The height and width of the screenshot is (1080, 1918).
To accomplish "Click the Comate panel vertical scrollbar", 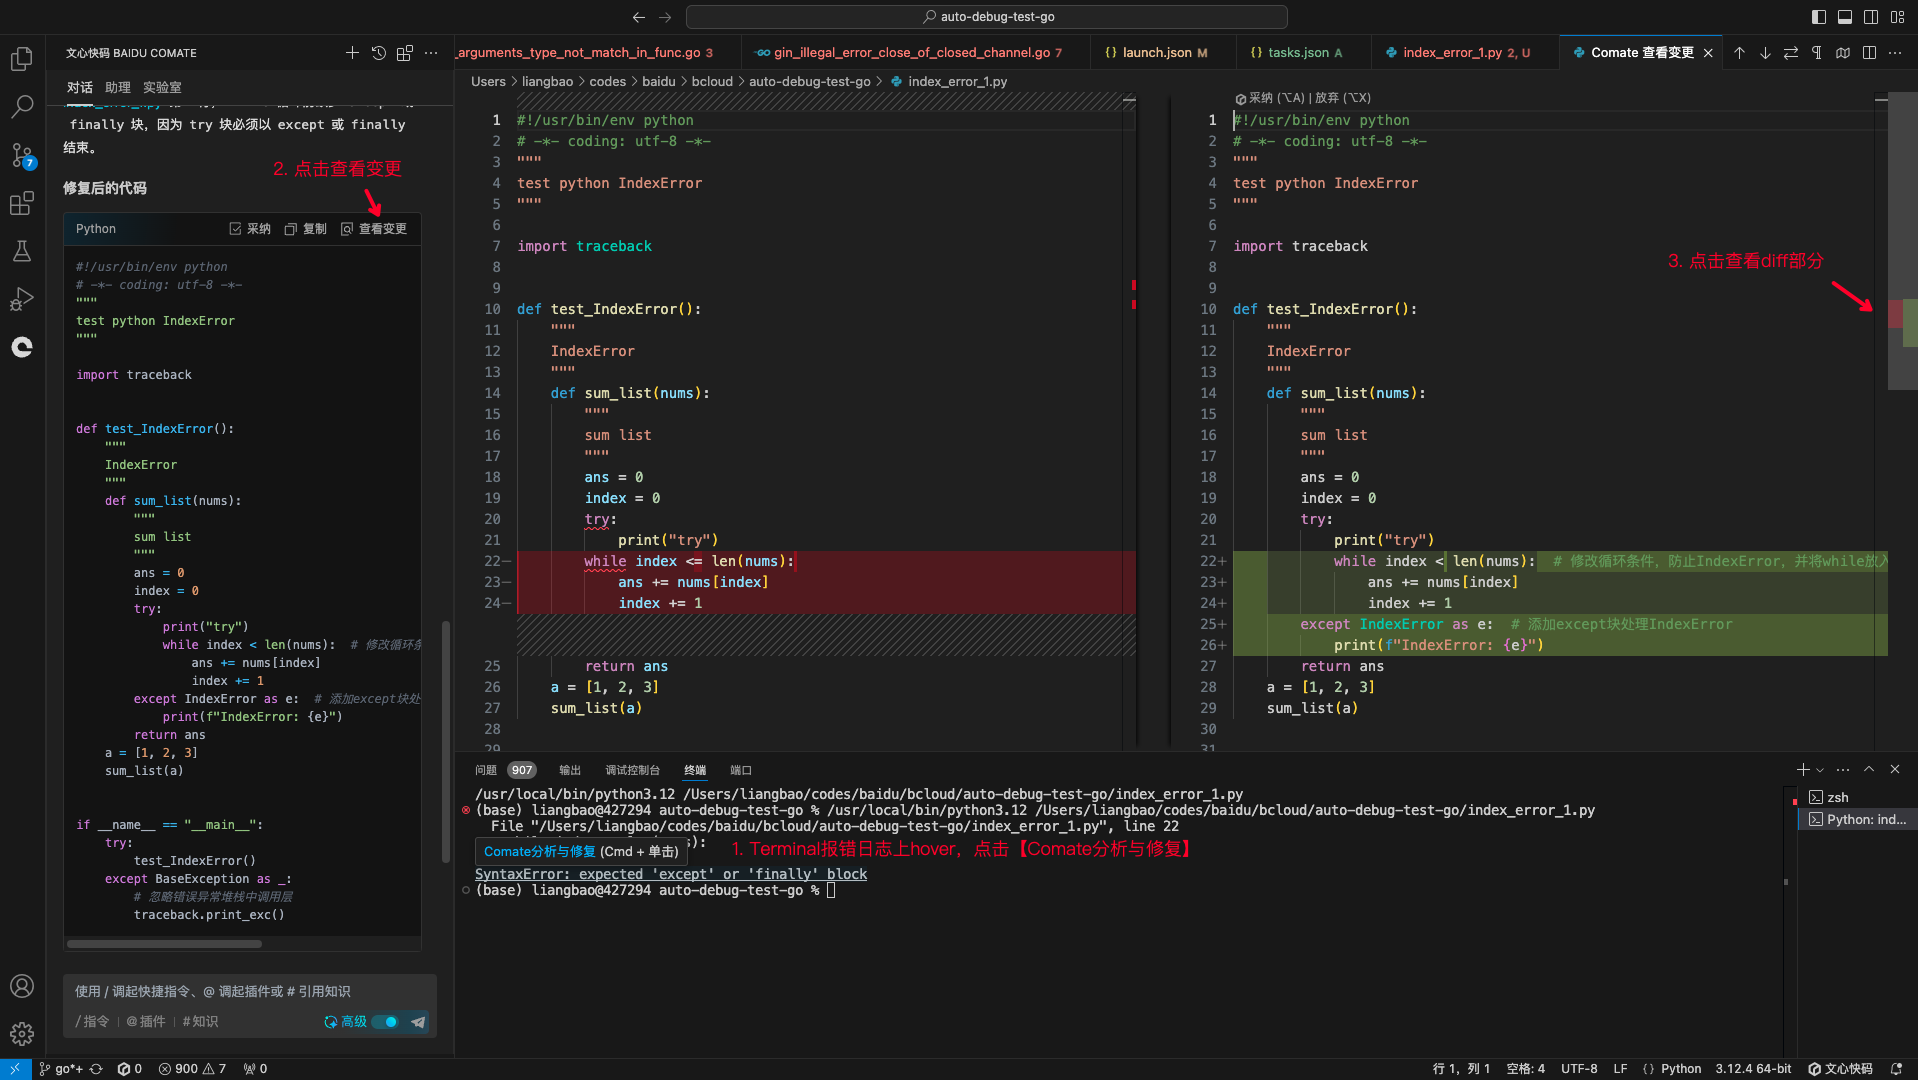I will pyautogui.click(x=446, y=742).
